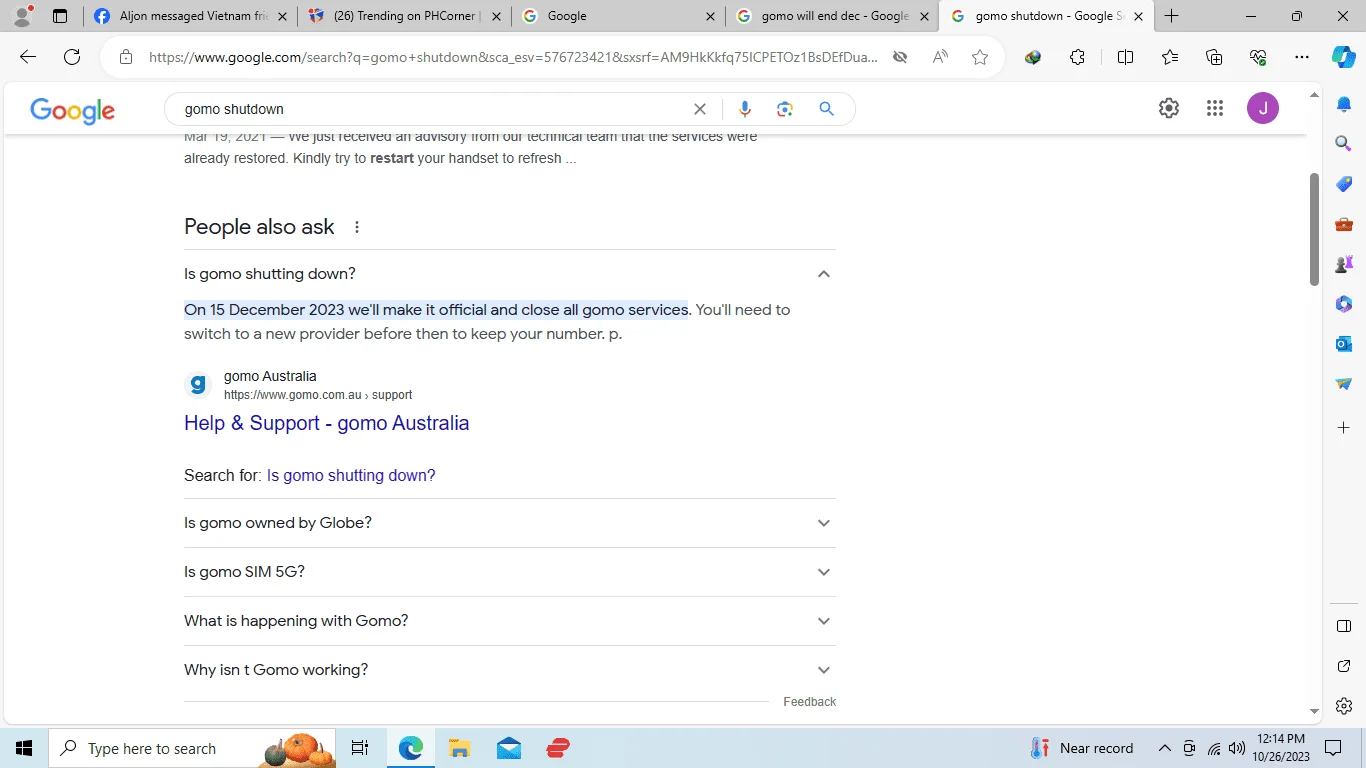Expand 'Why isn t Gomo working?'
The width and height of the screenshot is (1366, 768).
pos(510,670)
